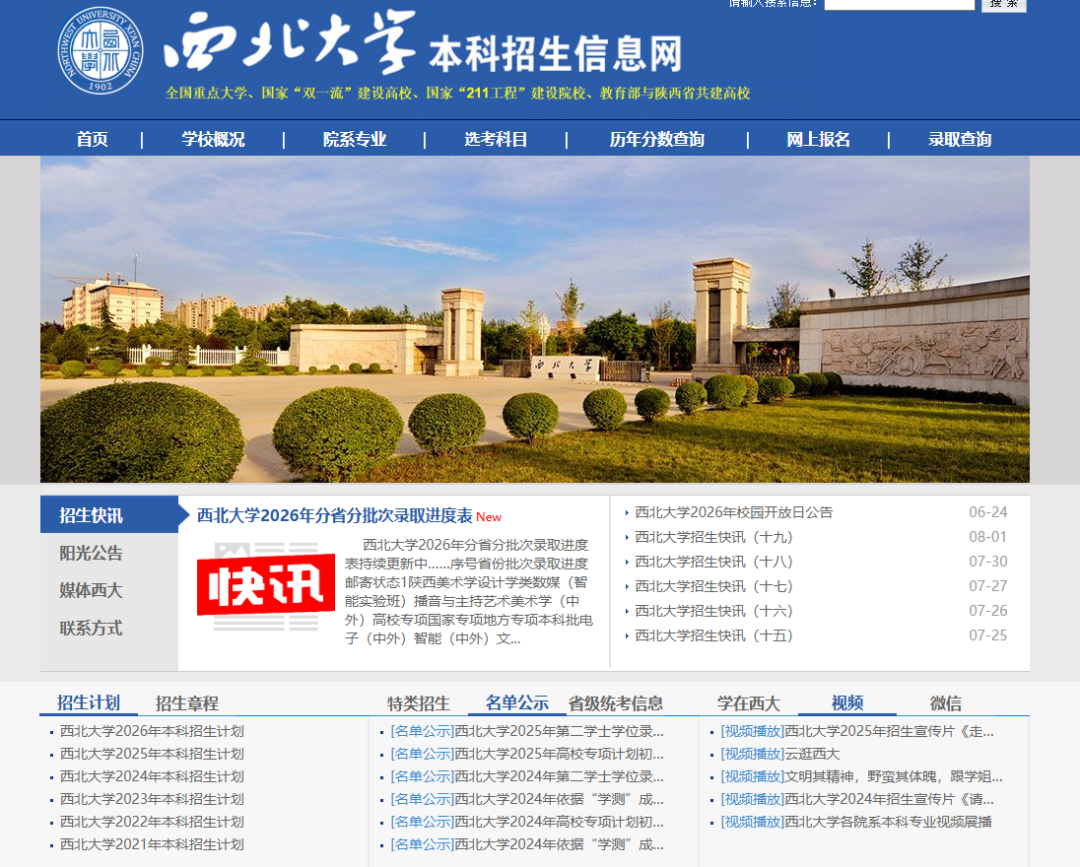1080x867 pixels.
Task: Open the 录取查询 navigation item
Action: coord(959,139)
